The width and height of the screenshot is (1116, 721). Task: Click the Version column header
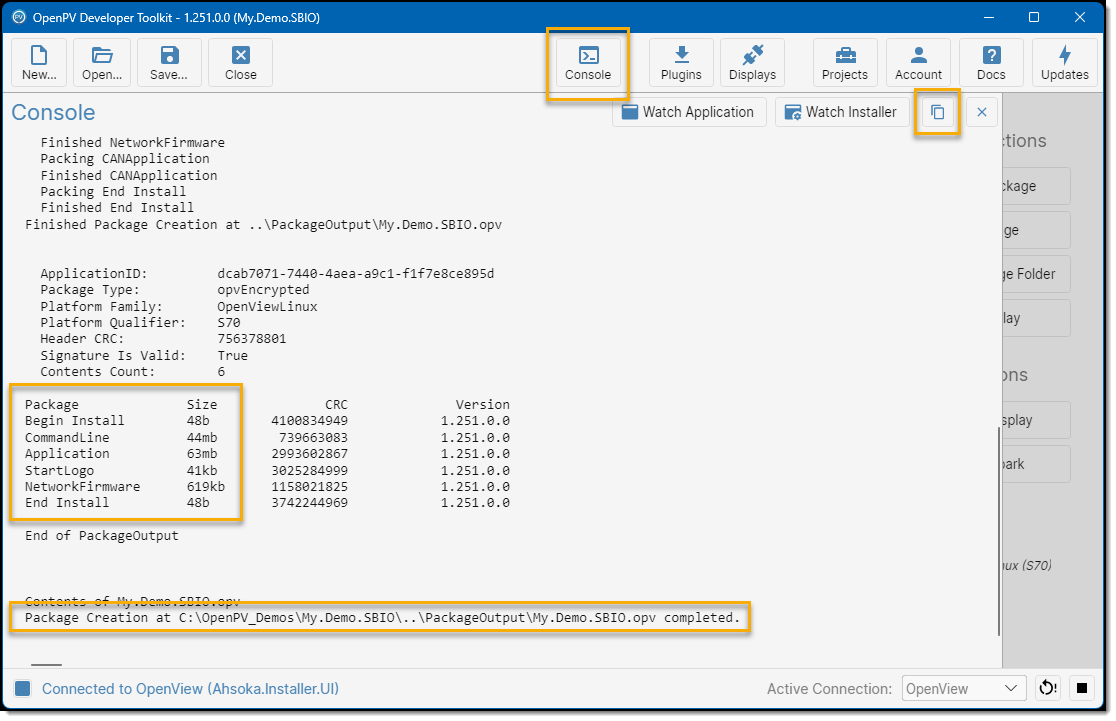coord(483,405)
